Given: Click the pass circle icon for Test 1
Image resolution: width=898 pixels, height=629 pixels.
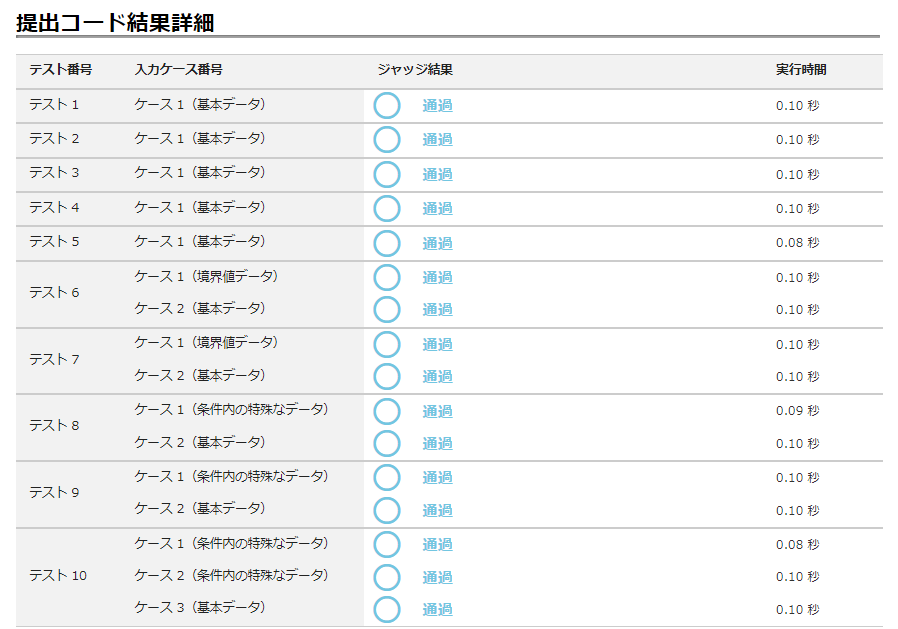Looking at the screenshot, I should [x=387, y=106].
